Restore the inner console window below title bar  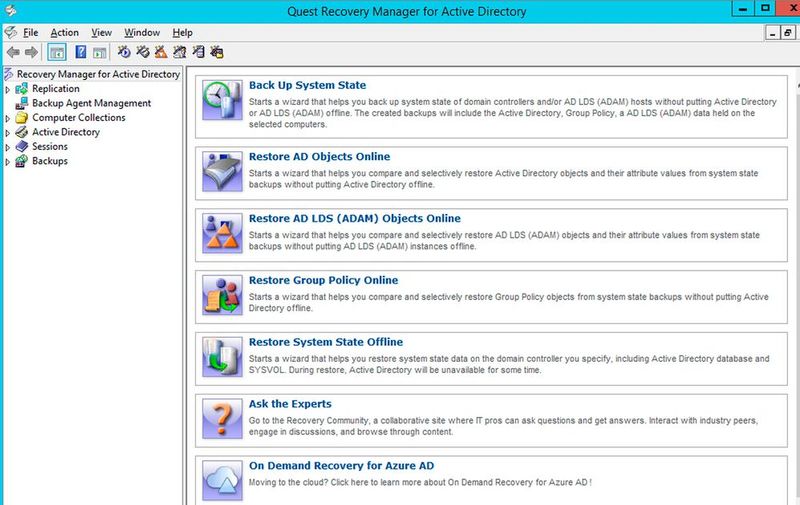coord(788,33)
